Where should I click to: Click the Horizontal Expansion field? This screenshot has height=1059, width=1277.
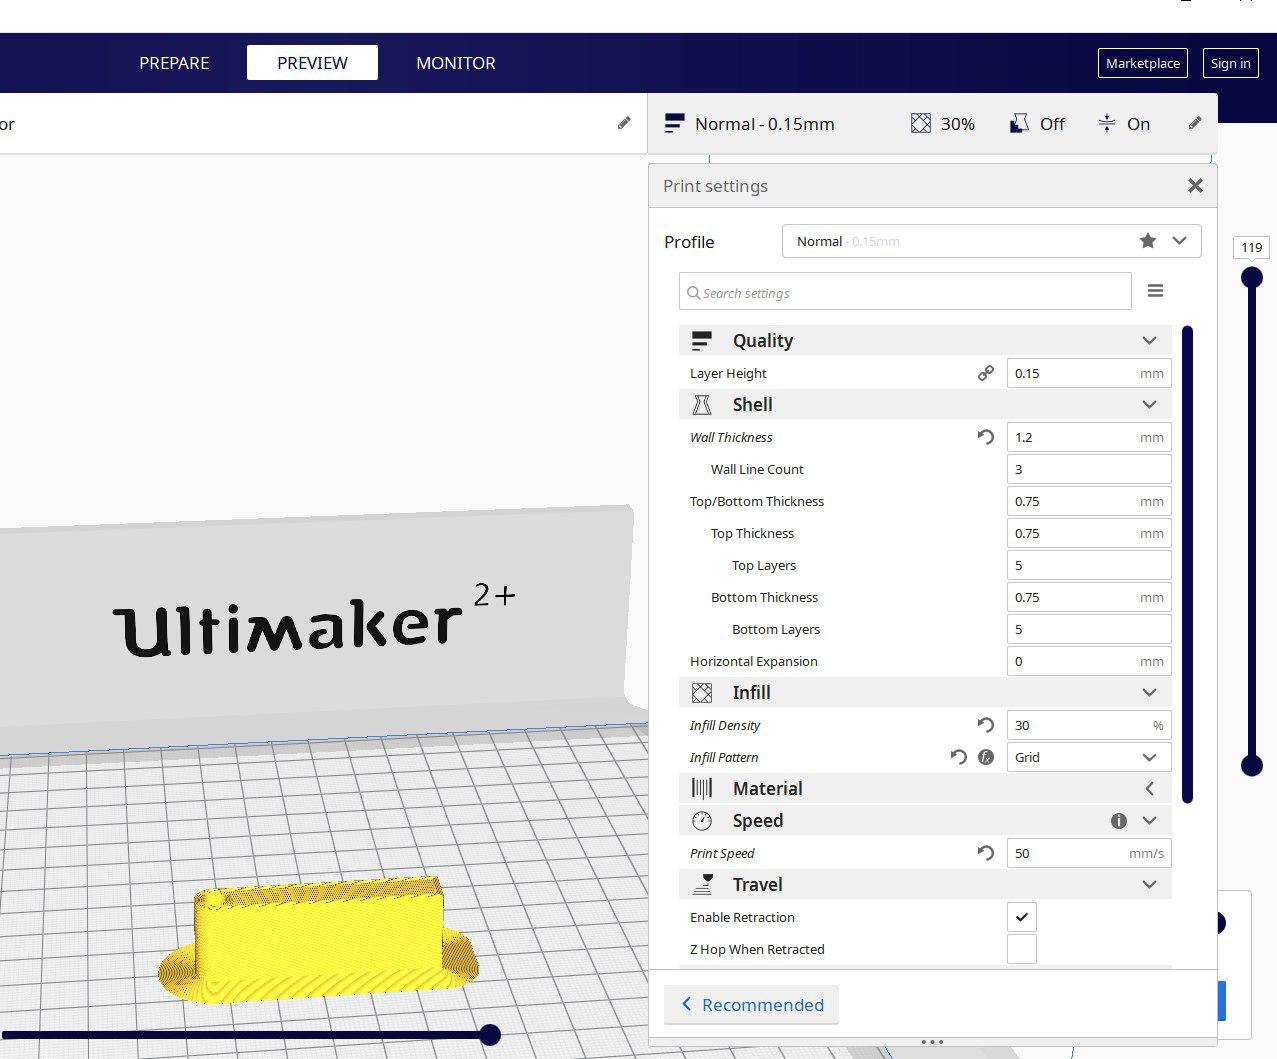pos(1088,661)
